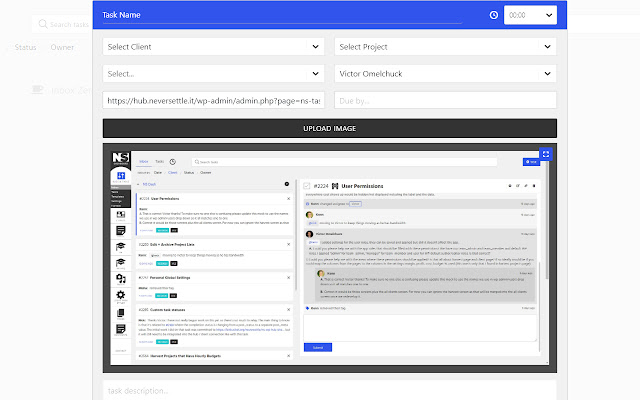Open stacked documents icon in preview sidebar
Image resolution: width=640 pixels, height=400 pixels.
pos(121,313)
